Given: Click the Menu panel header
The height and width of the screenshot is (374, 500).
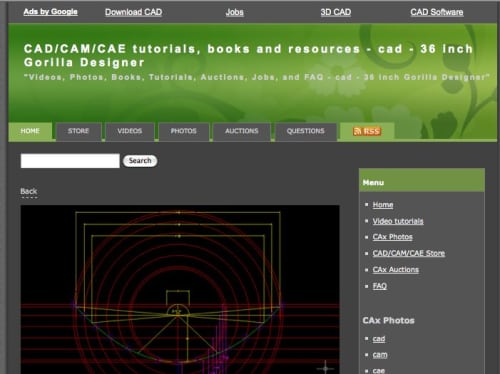Looking at the screenshot, I should click(422, 180).
